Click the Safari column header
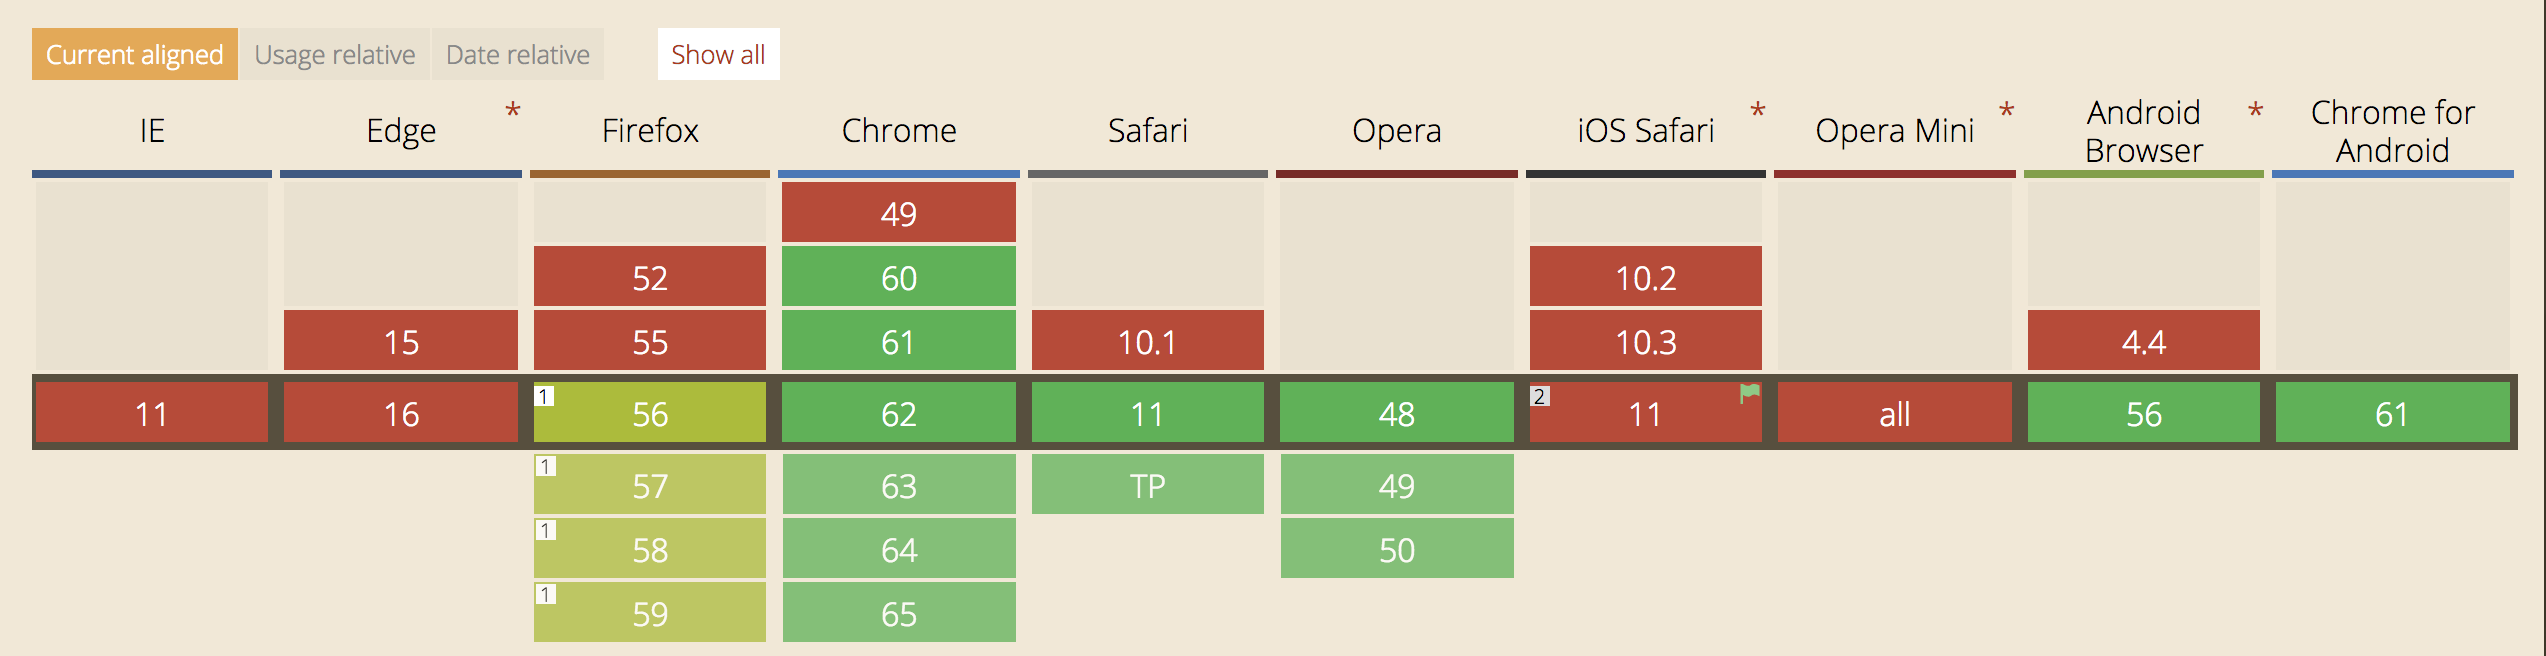The height and width of the screenshot is (656, 2546). [x=1147, y=130]
